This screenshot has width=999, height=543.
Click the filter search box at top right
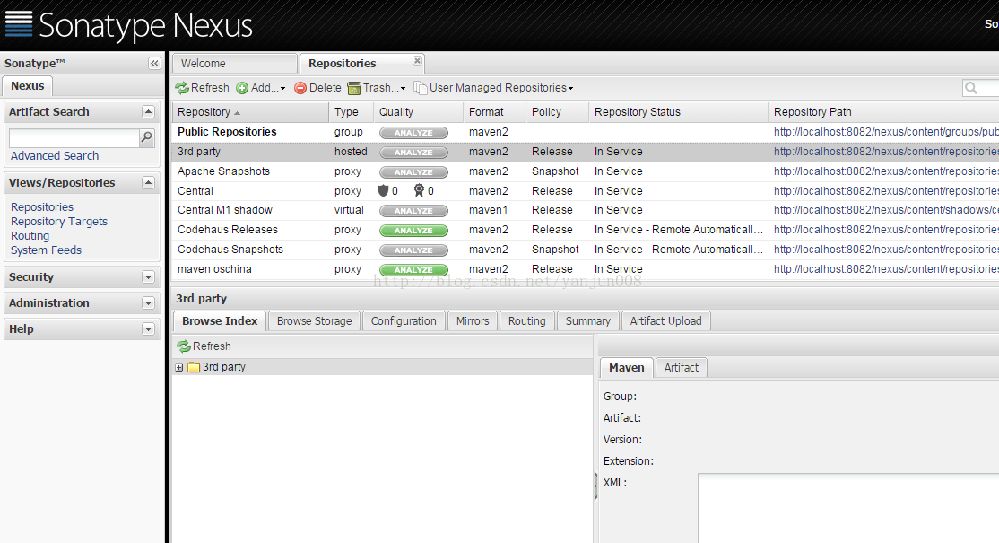coord(981,88)
